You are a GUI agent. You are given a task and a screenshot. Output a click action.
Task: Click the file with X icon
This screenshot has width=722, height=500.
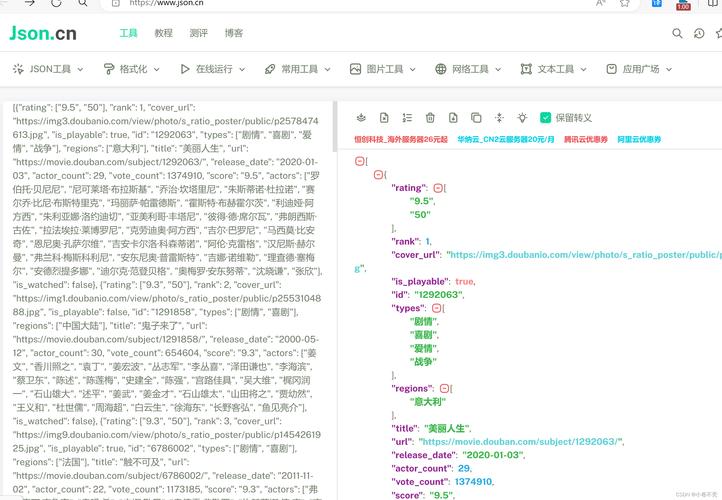384,118
